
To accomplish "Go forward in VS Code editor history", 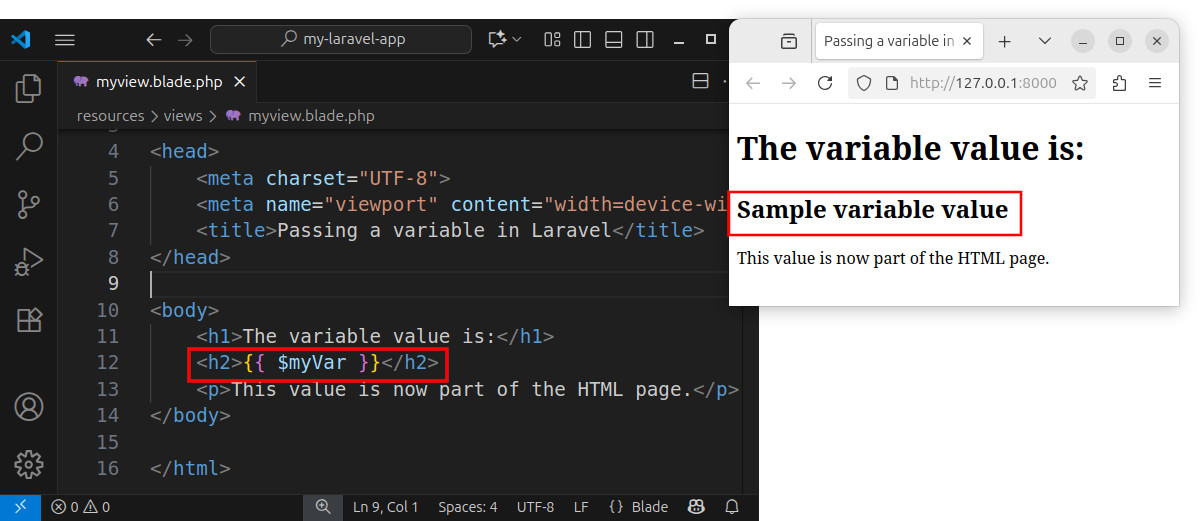I will click(184, 40).
